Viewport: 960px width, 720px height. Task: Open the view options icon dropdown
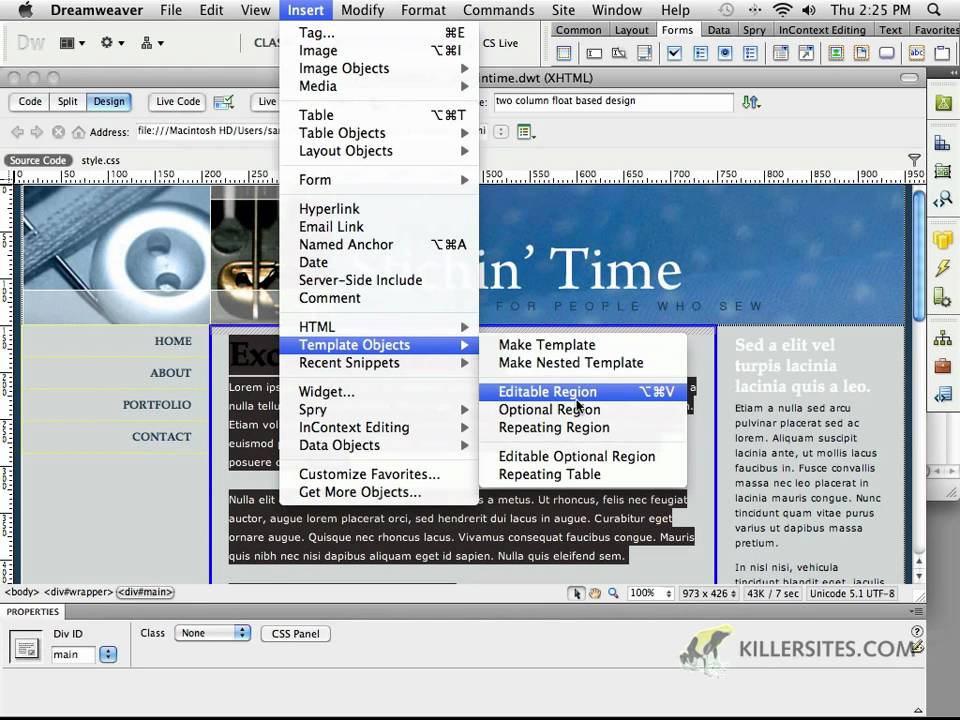pyautogui.click(x=526, y=132)
